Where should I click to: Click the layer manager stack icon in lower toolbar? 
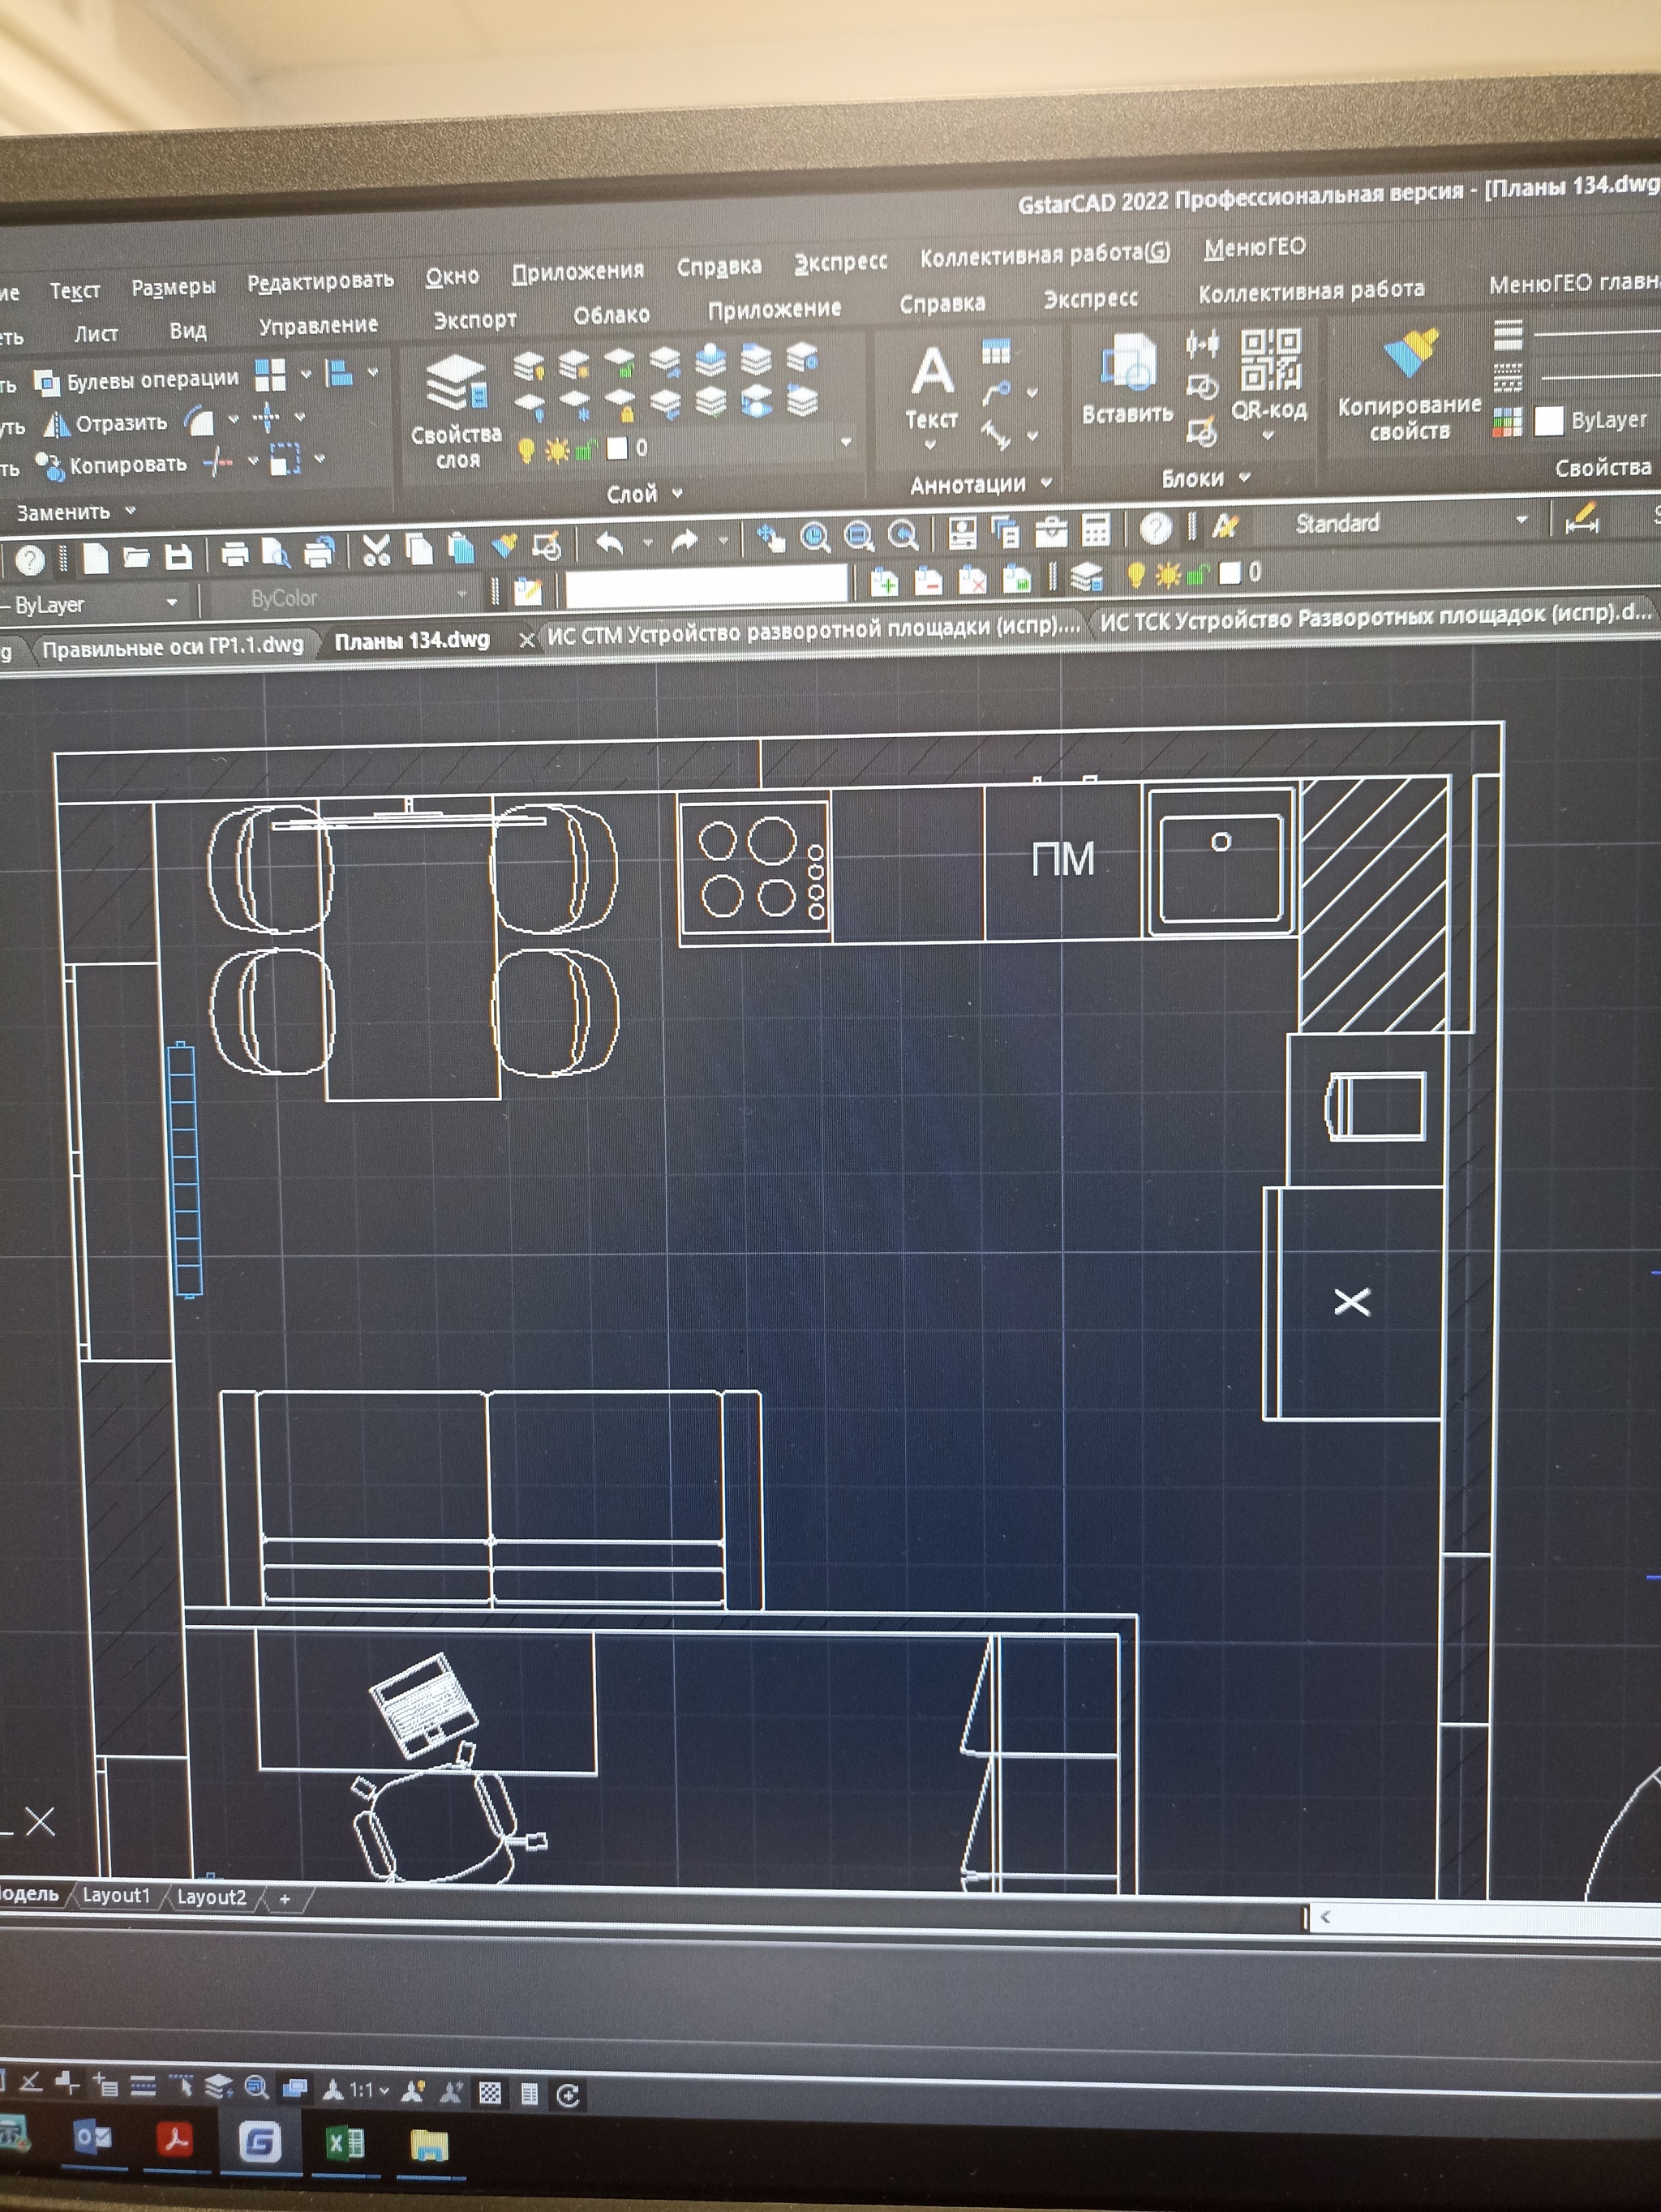pos(1086,576)
